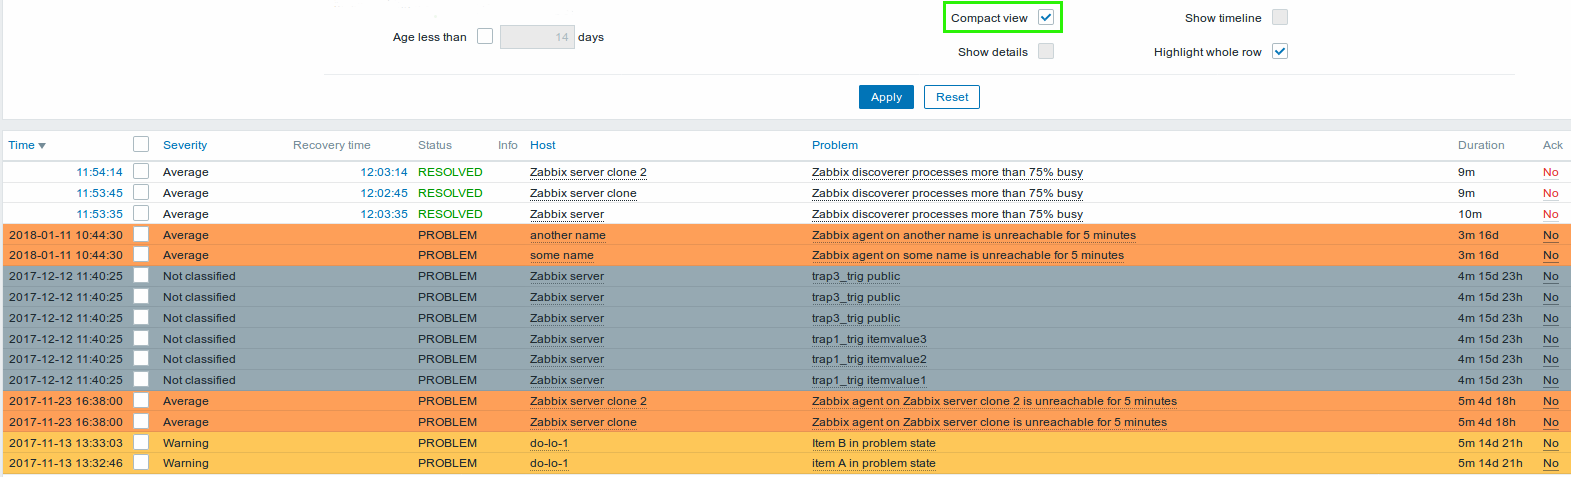The image size is (1571, 477).
Task: Click Ack 'No' for trap1_trig itemvalue1 row
Action: 1550,380
